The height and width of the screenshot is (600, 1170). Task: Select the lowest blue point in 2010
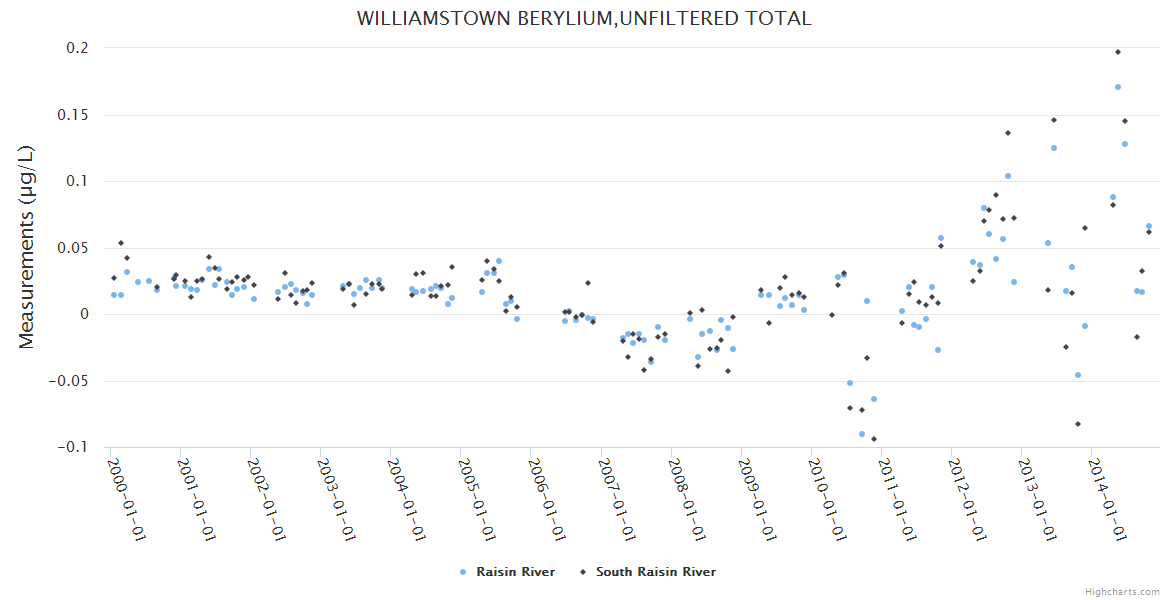pyautogui.click(x=861, y=434)
